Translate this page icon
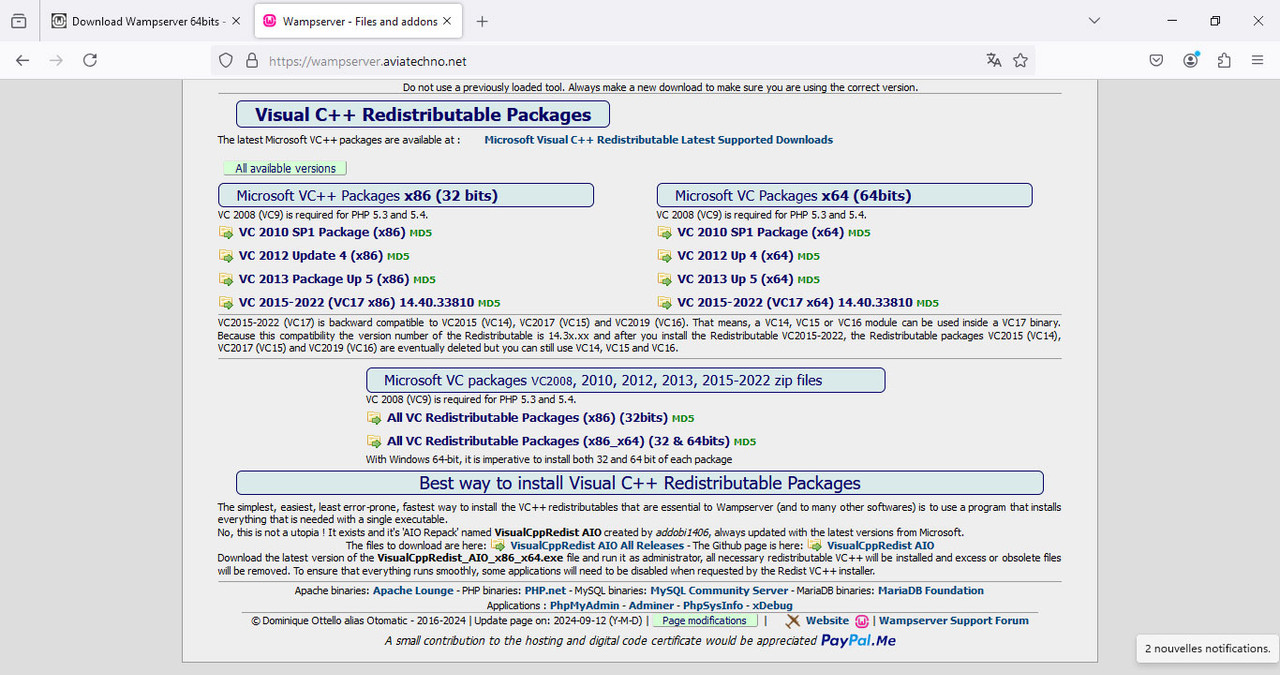The height and width of the screenshot is (675, 1280). click(x=993, y=61)
